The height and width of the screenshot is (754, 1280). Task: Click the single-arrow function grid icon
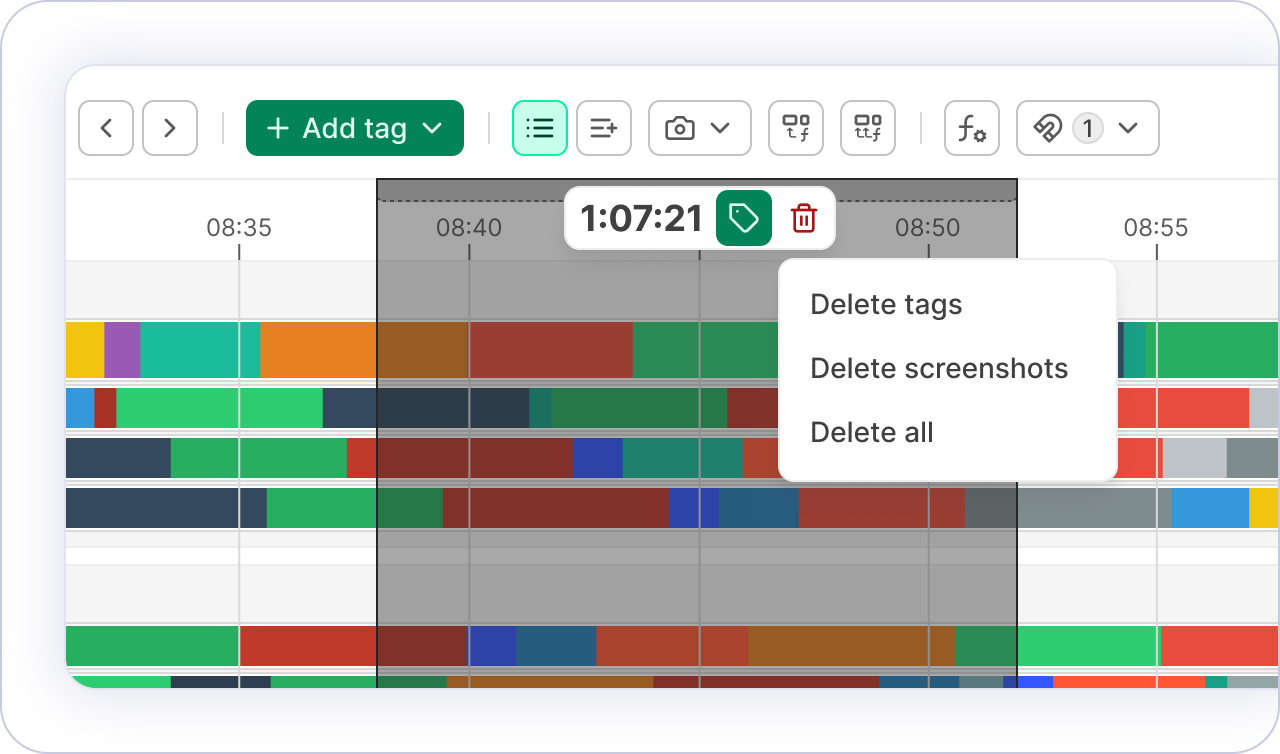pos(796,128)
